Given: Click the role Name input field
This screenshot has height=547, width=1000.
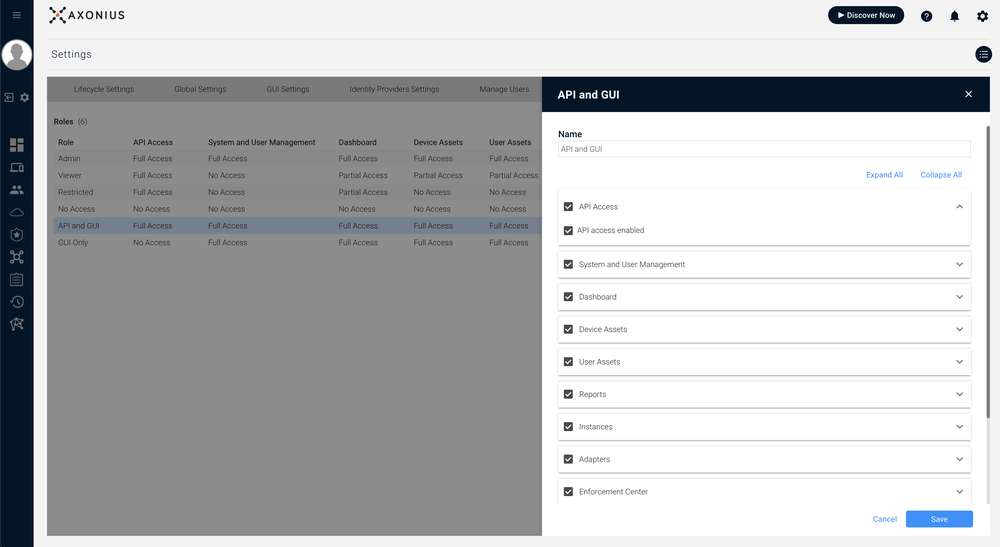Looking at the screenshot, I should tap(764, 149).
